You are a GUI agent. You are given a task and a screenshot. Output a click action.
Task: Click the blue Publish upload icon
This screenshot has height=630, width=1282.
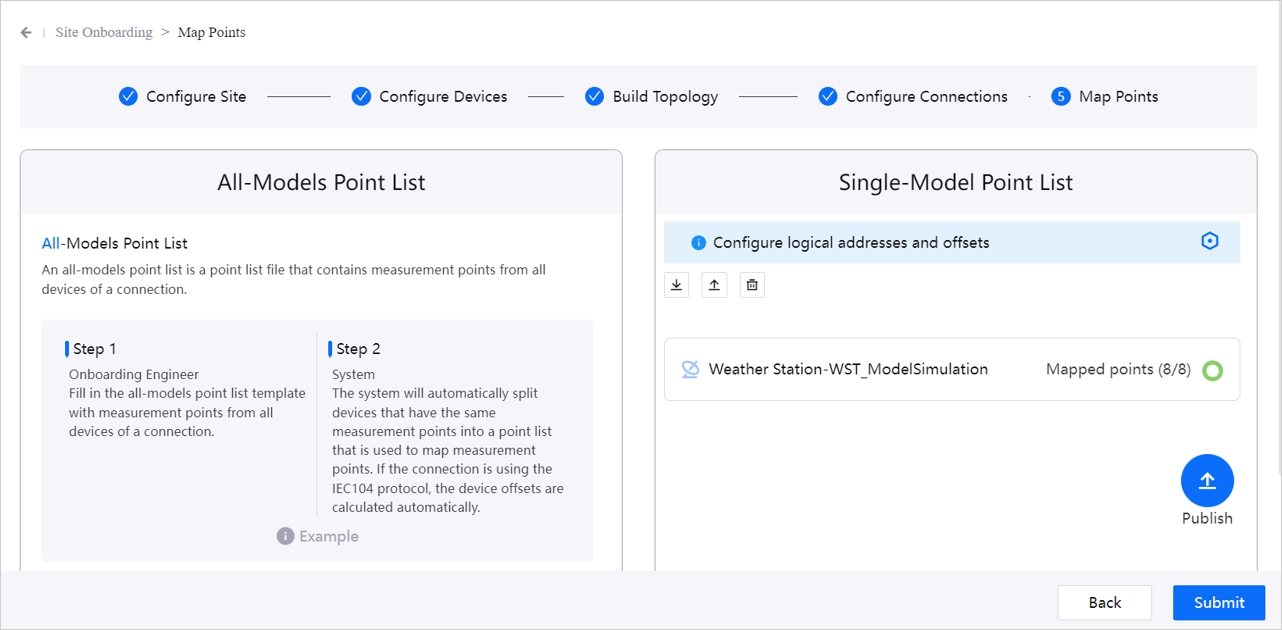click(1207, 481)
